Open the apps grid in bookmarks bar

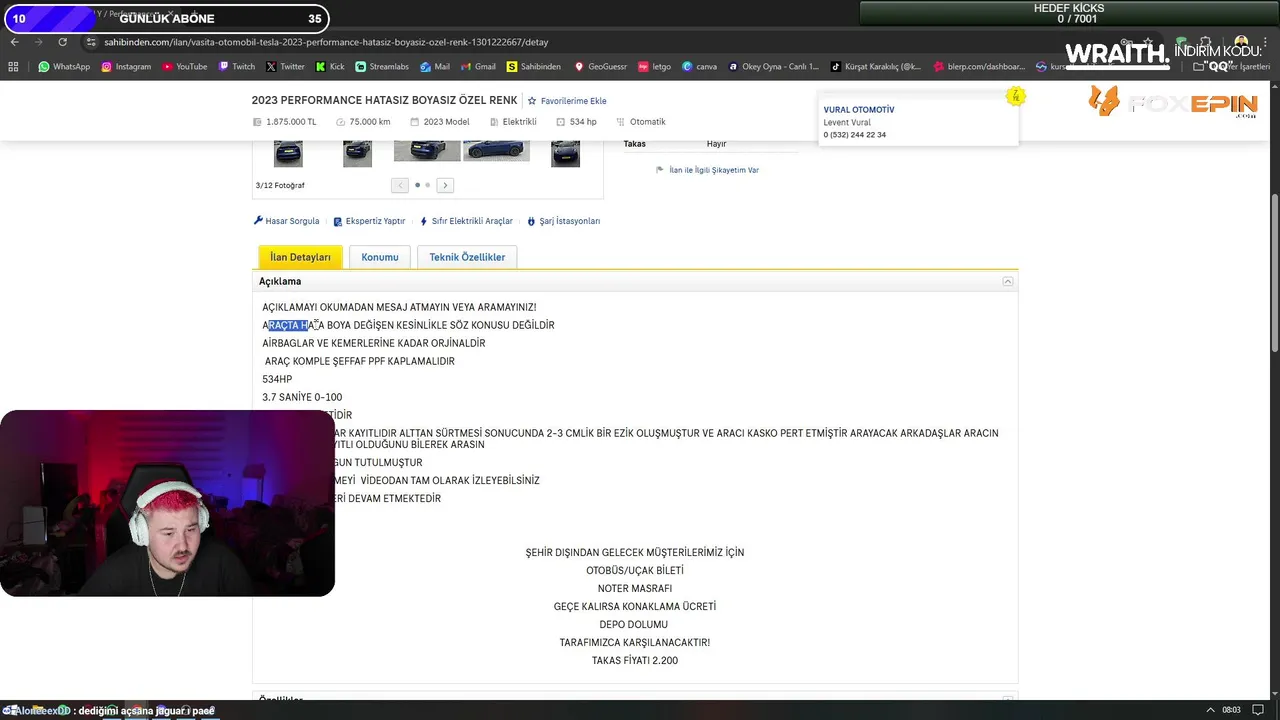13,67
